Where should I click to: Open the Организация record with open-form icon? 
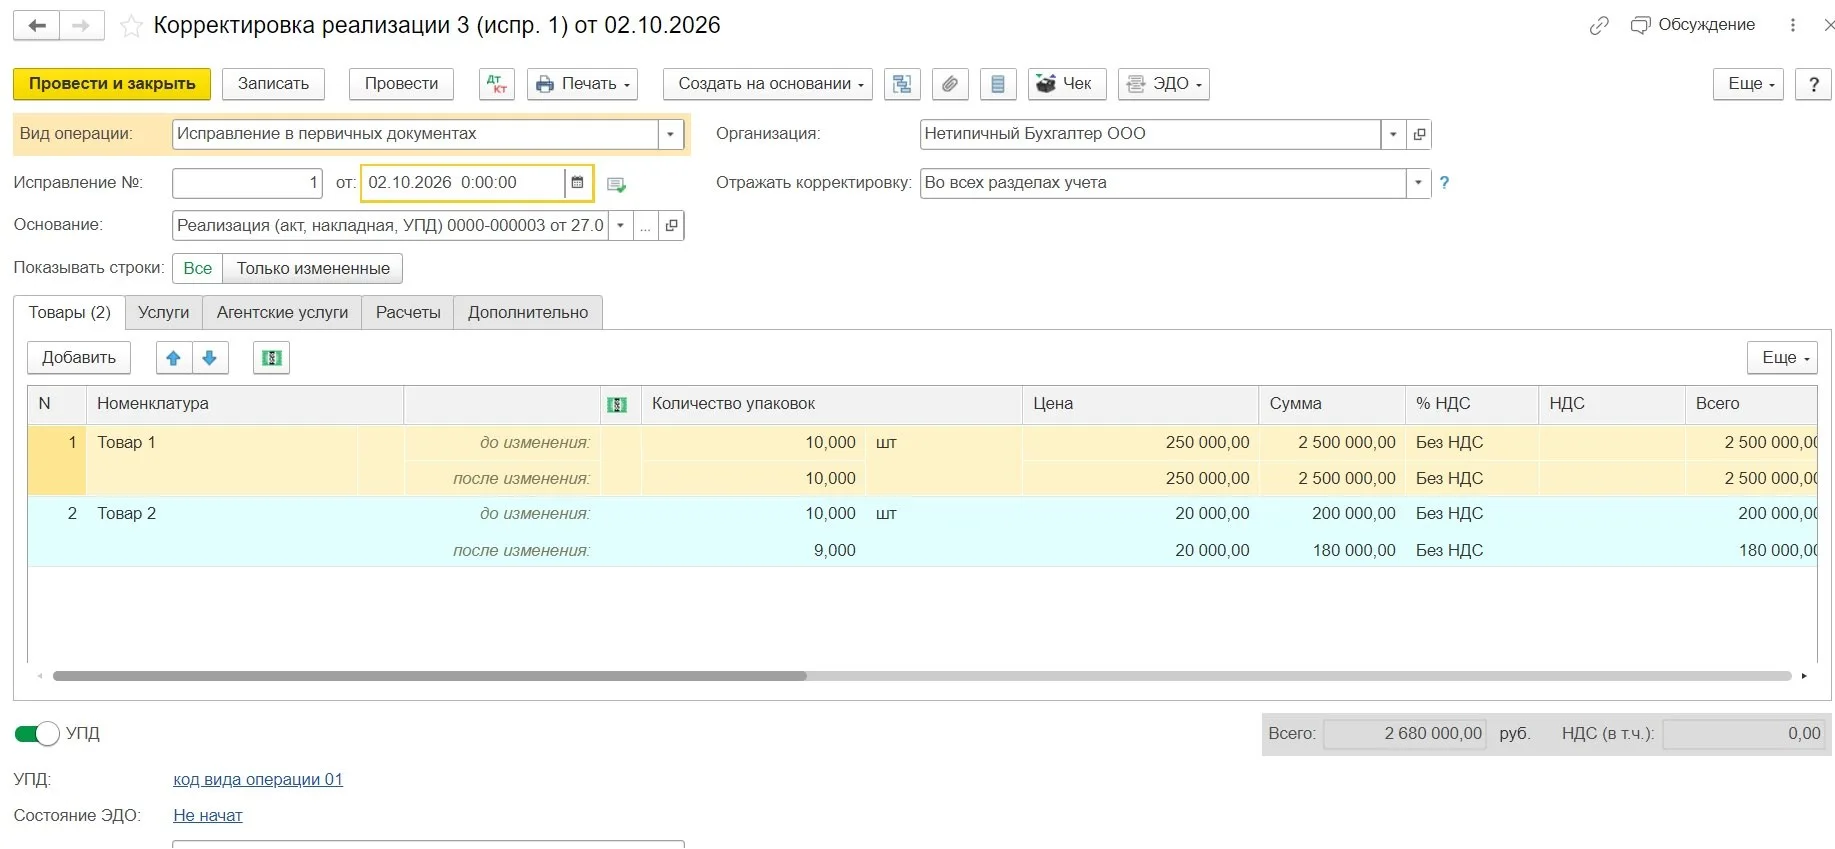pyautogui.click(x=1419, y=134)
